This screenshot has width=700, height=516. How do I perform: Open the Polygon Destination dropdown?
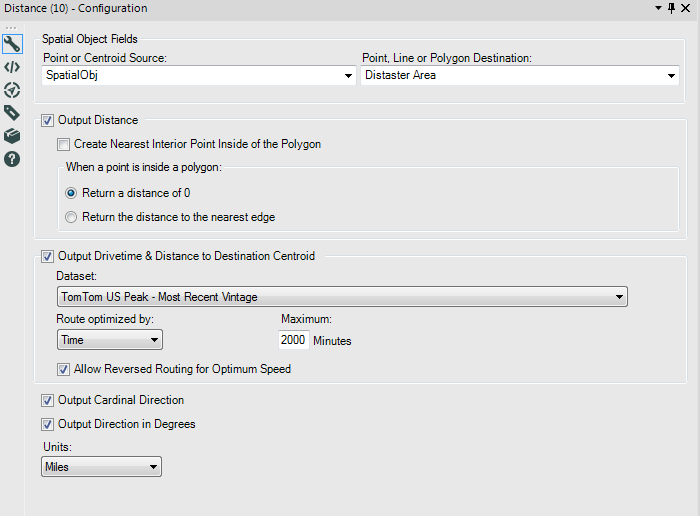click(520, 75)
